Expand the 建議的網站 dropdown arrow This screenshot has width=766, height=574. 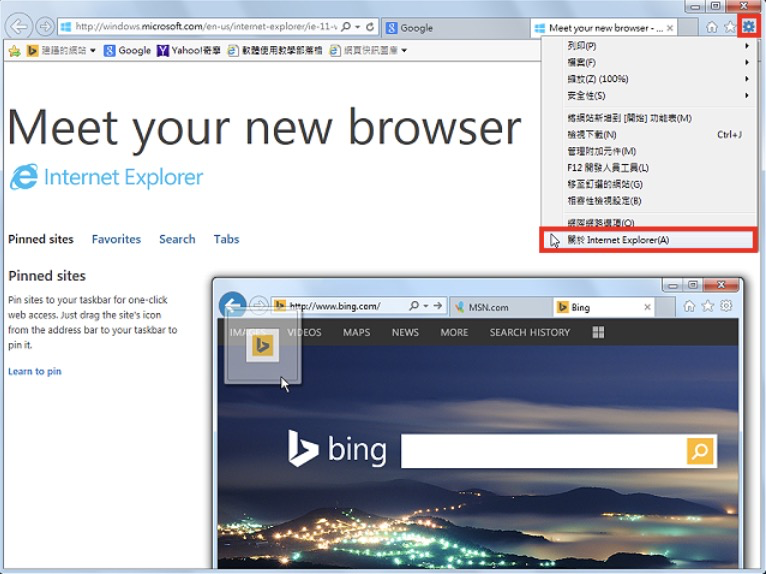92,50
